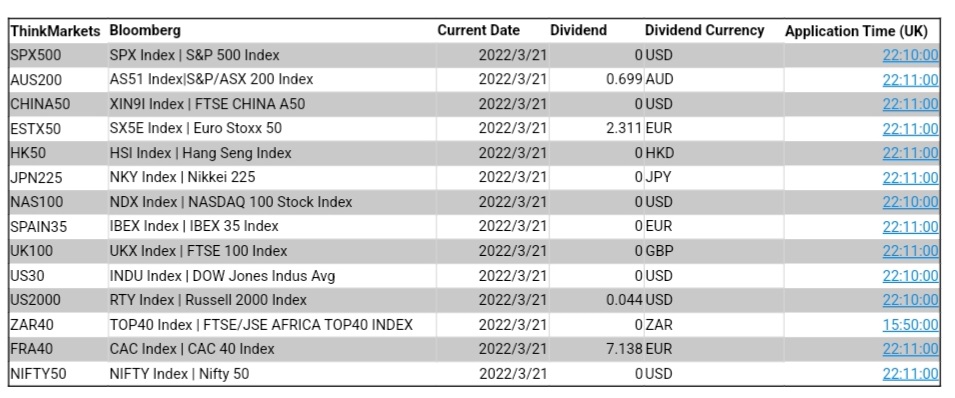Open the JPN225 application time link
The image size is (955, 398).
click(911, 178)
